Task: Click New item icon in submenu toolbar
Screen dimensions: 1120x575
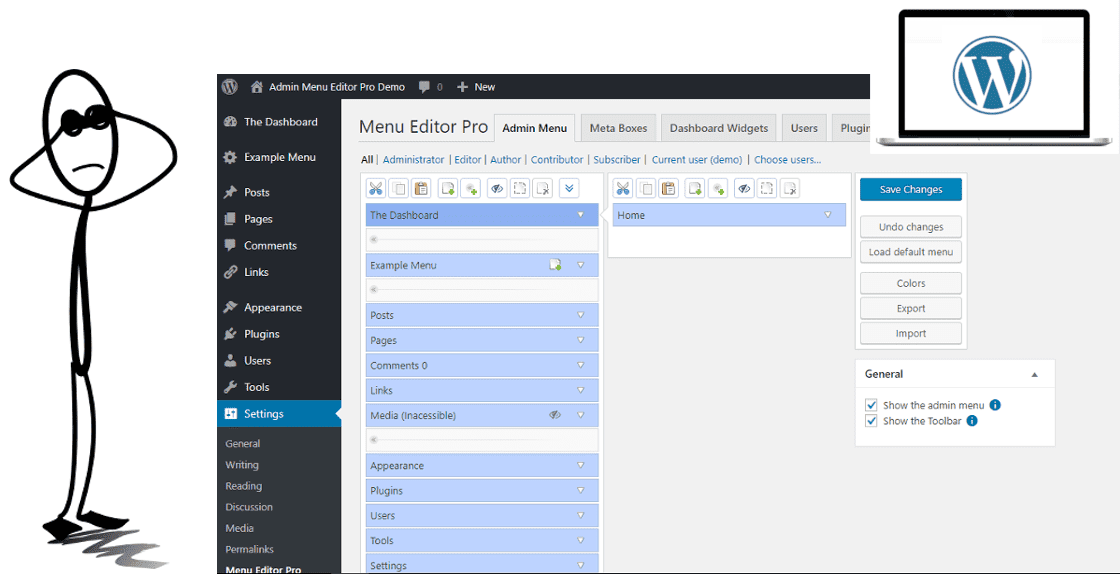Action: tap(695, 189)
